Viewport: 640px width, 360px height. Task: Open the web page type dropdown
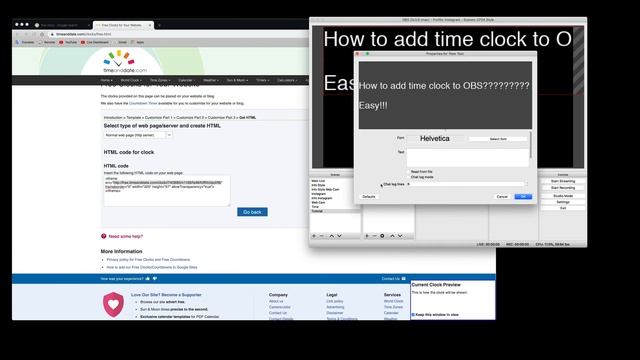point(138,135)
